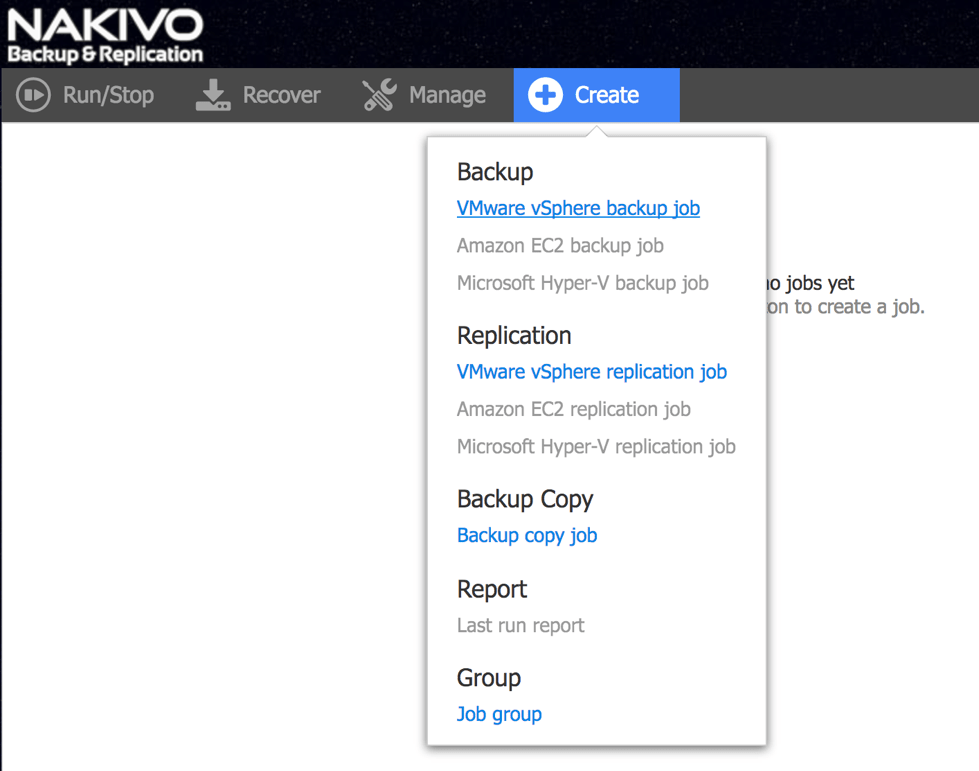Click the Manage wrench and screwdriver icon
Image resolution: width=979 pixels, height=771 pixels.
click(x=379, y=95)
